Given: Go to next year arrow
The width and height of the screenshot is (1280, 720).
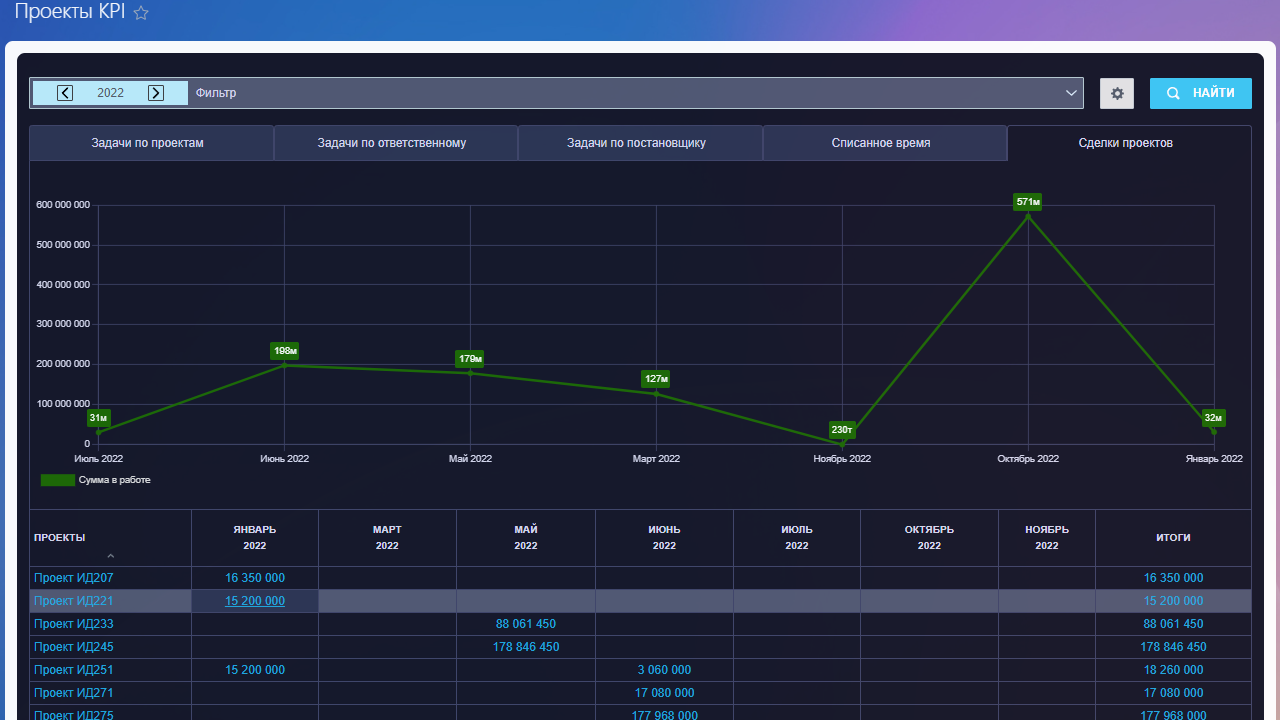Looking at the screenshot, I should (156, 93).
